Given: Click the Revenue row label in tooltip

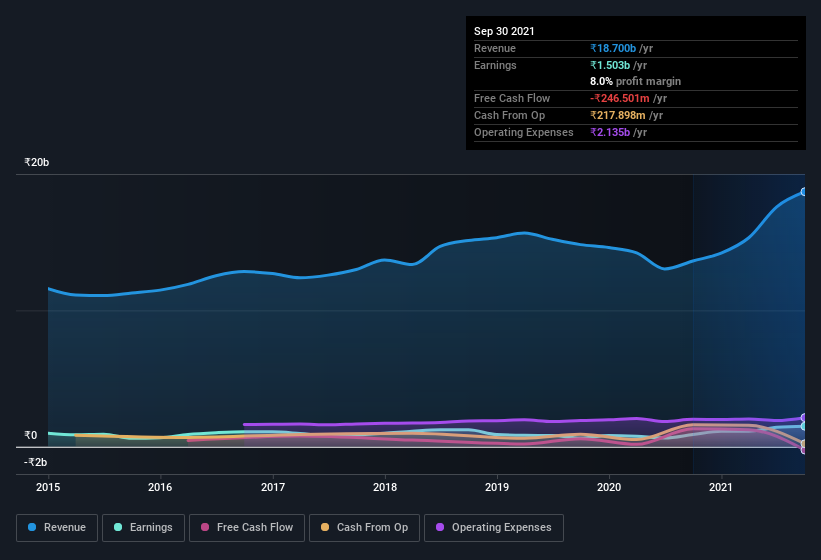Looking at the screenshot, I should coord(495,48).
